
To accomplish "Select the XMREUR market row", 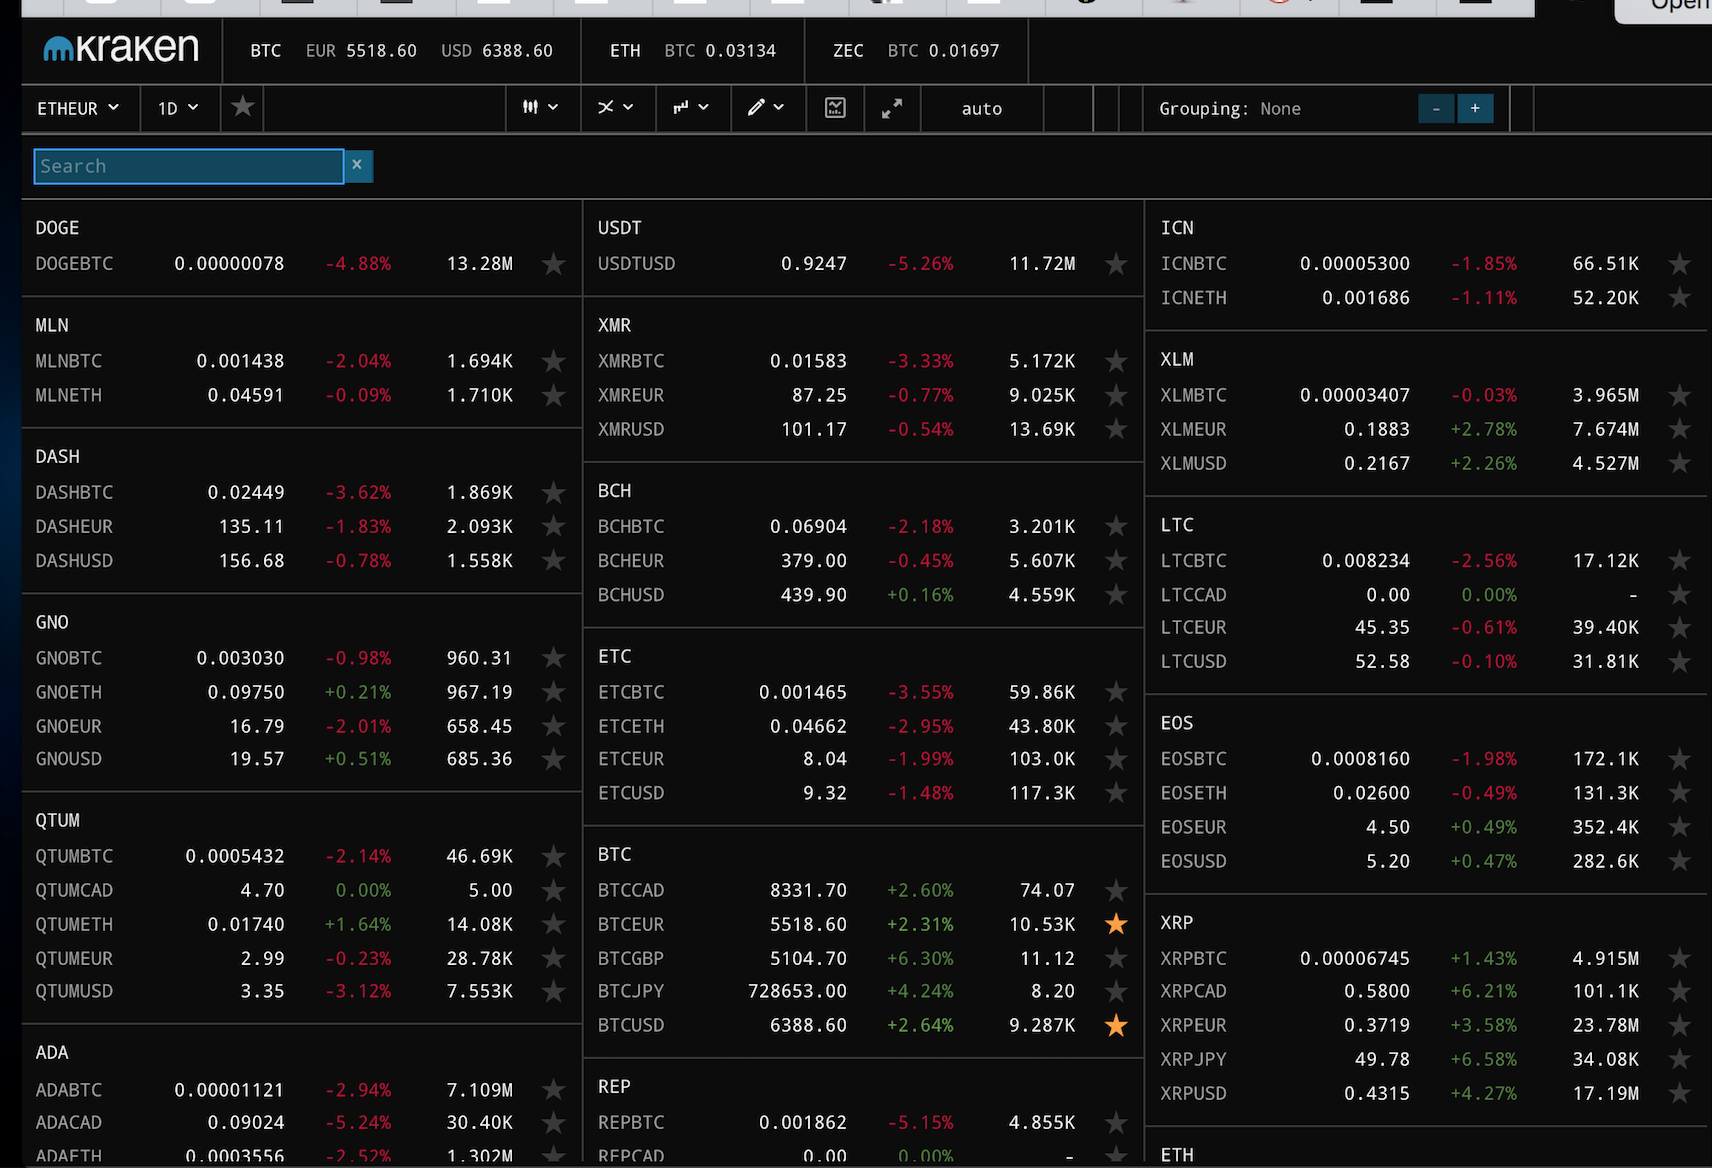I will click(x=863, y=395).
